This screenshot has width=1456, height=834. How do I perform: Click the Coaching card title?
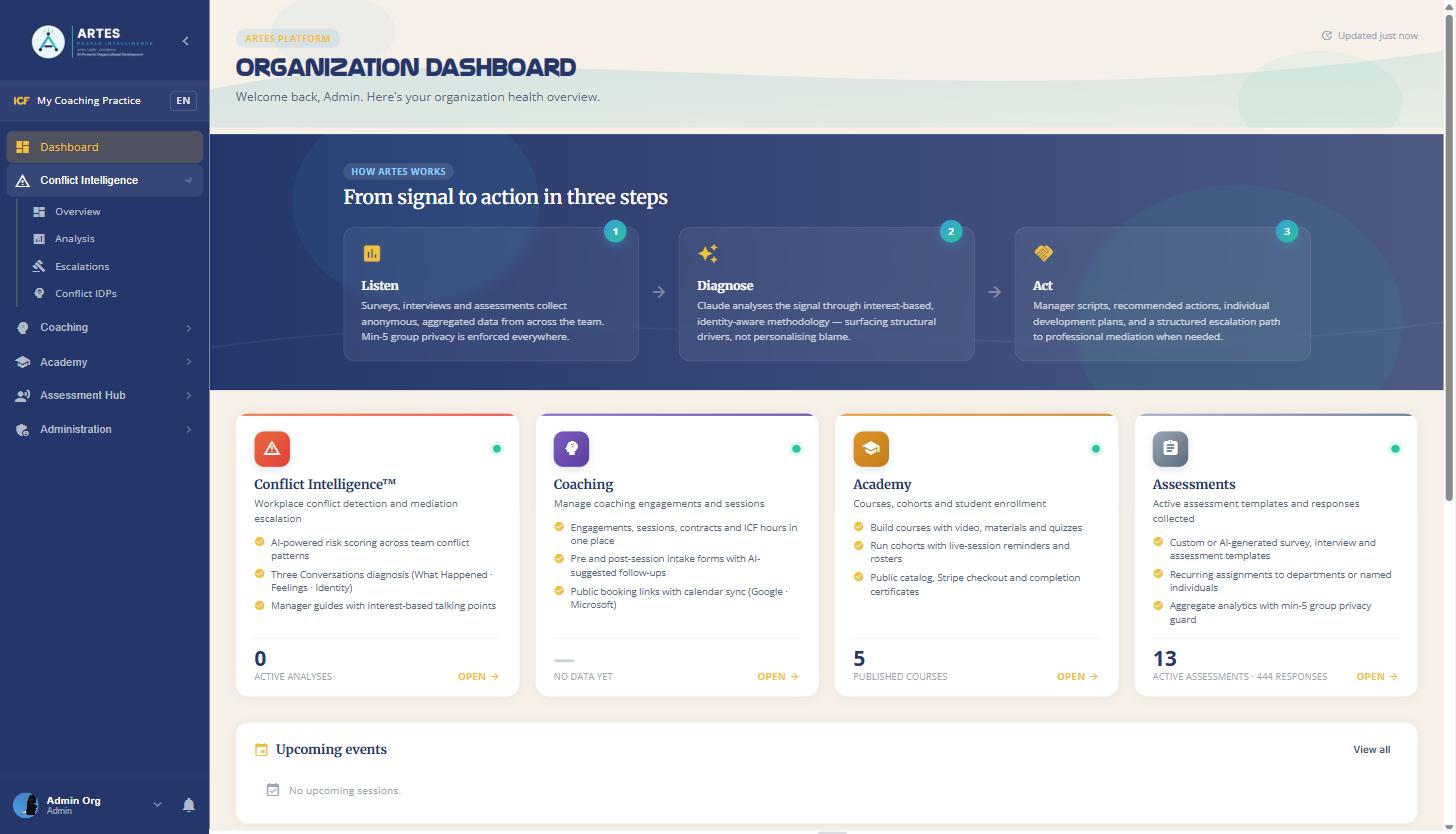pos(583,485)
